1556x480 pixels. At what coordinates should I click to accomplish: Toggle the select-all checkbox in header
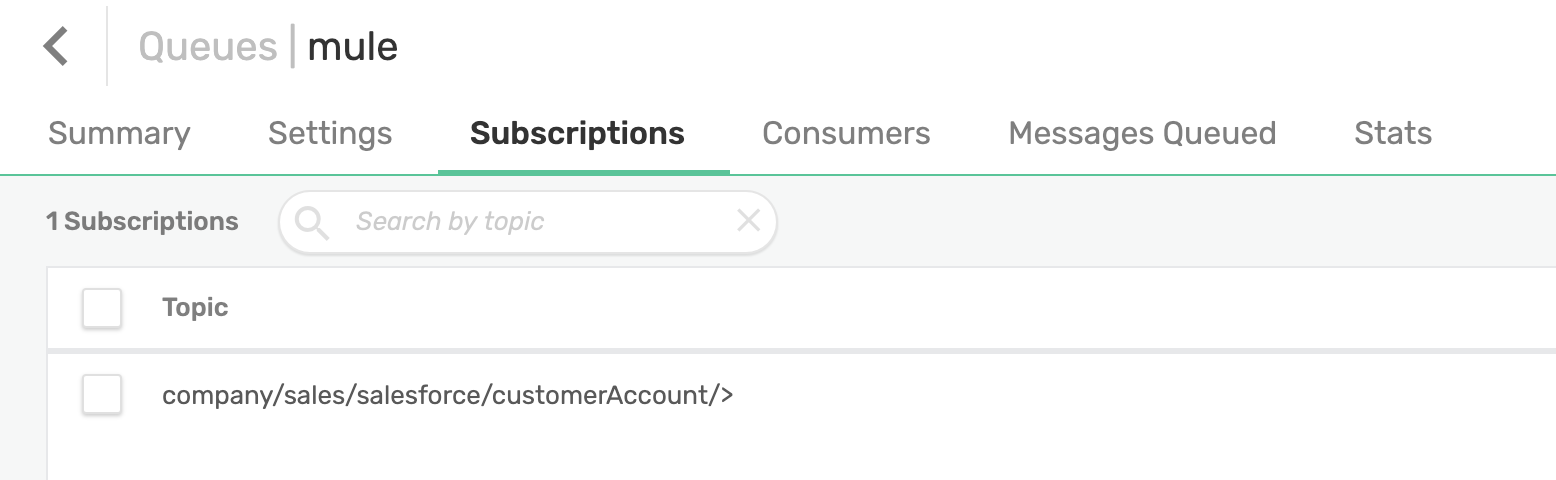pos(102,308)
